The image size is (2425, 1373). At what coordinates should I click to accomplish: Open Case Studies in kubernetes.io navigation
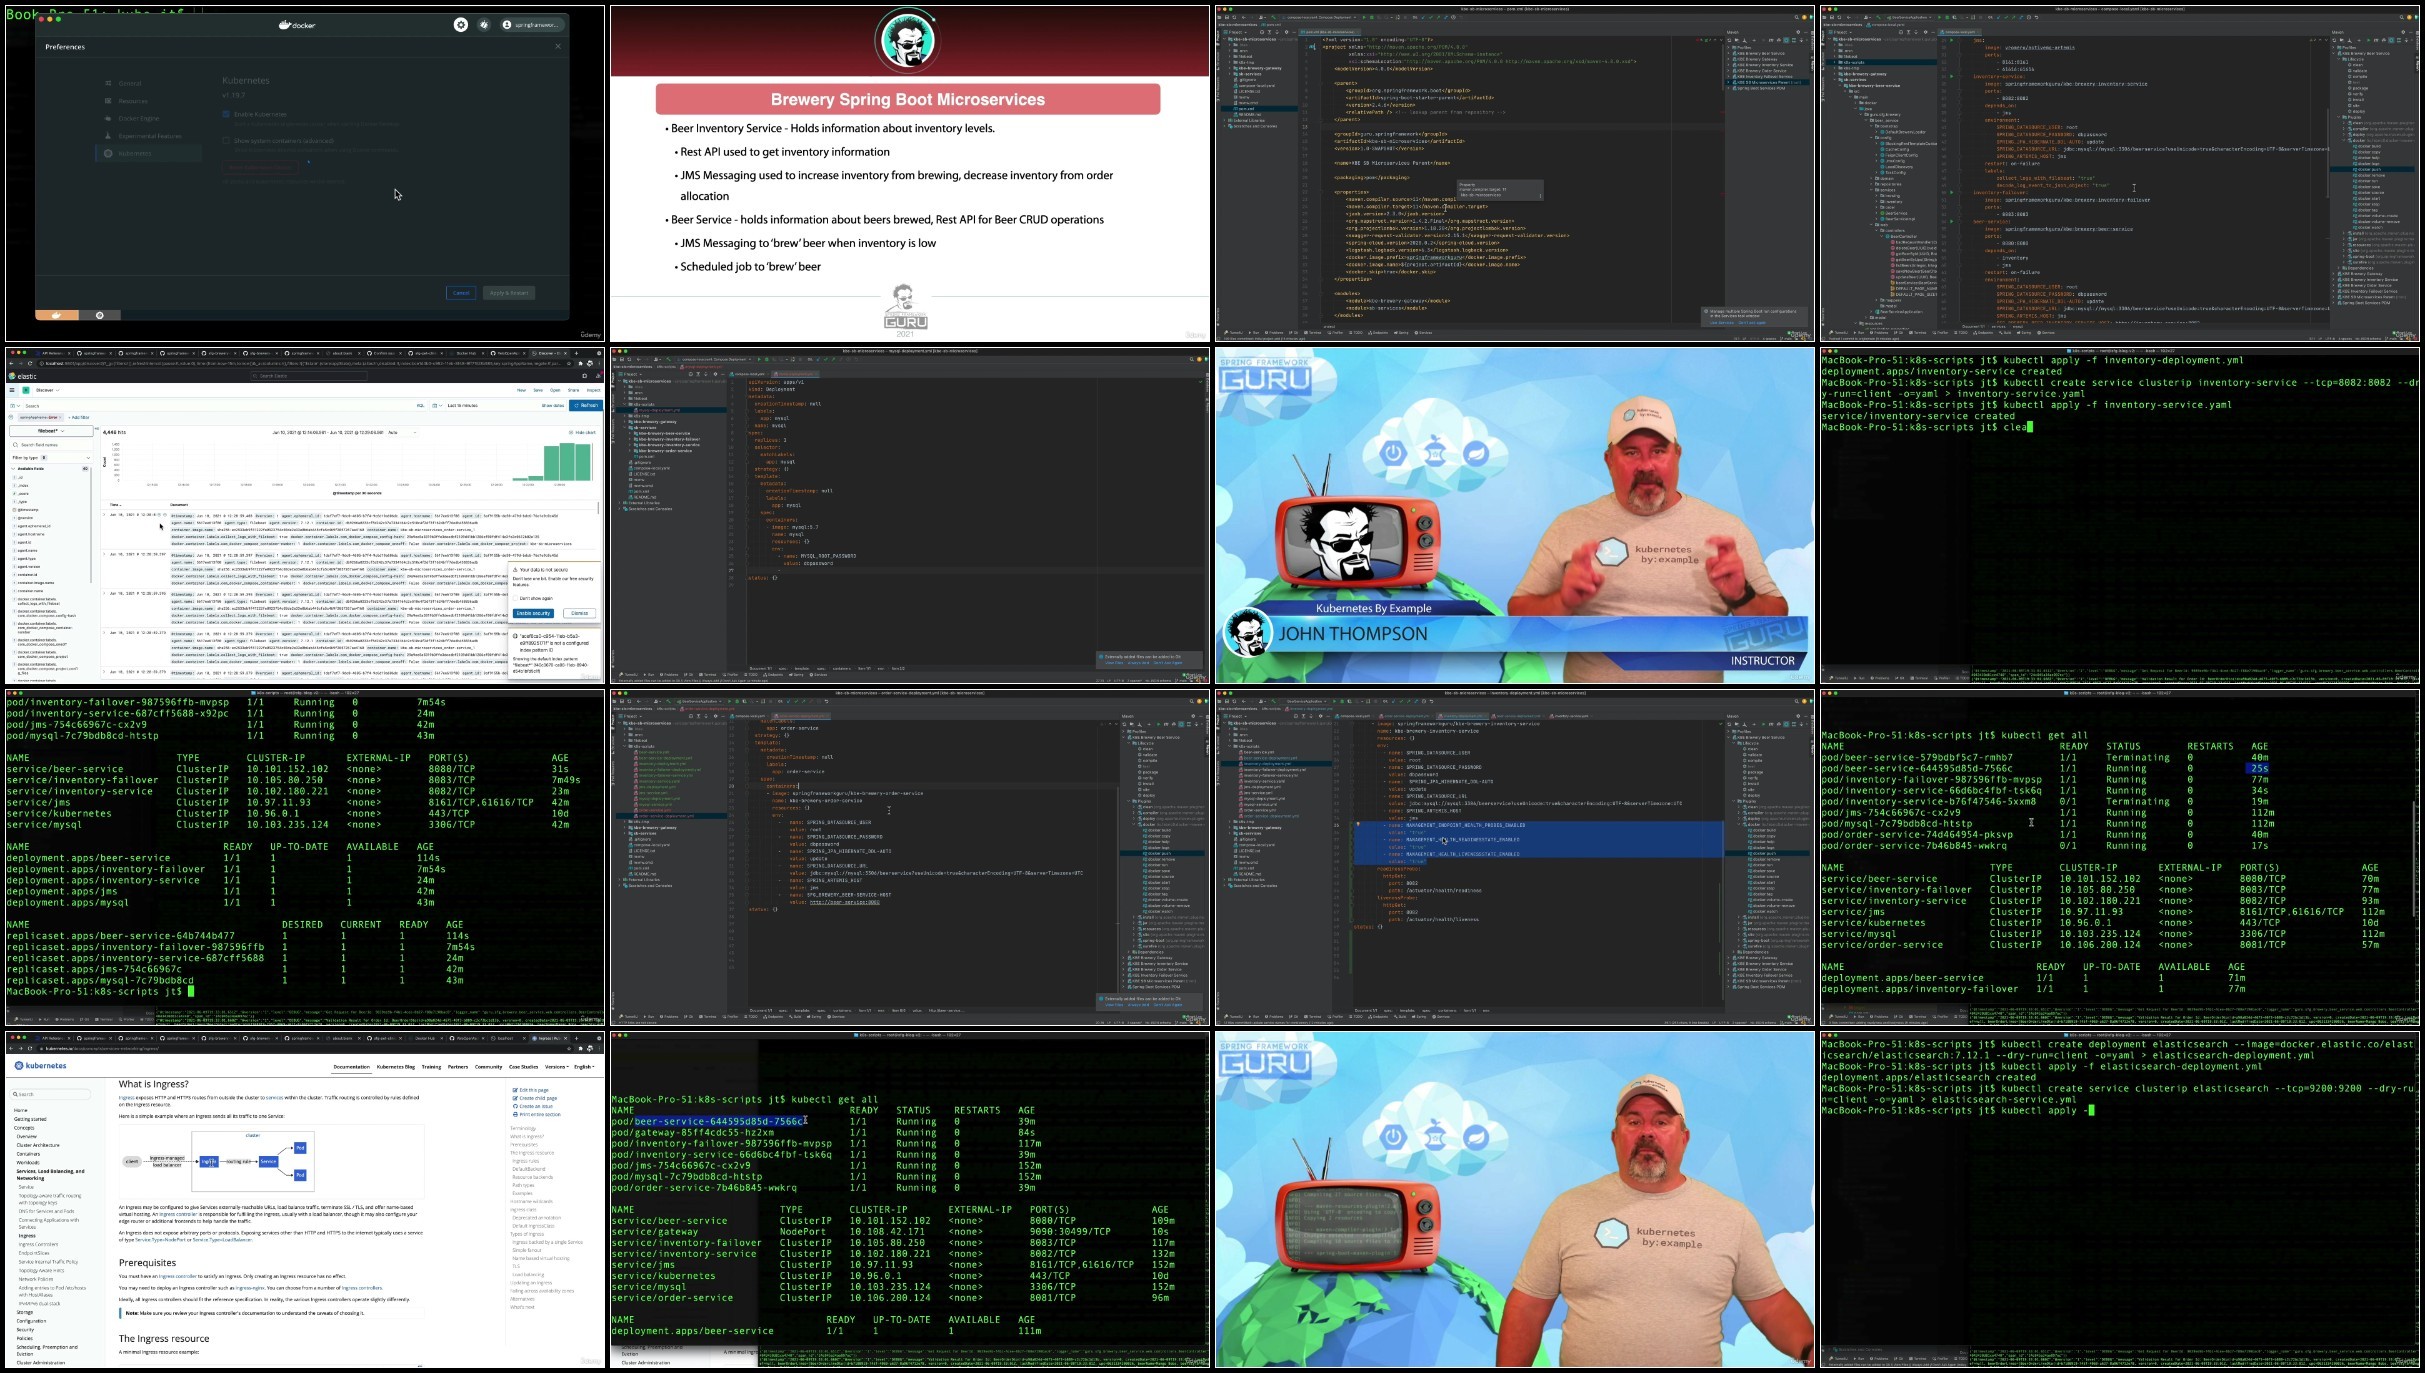pos(523,1067)
